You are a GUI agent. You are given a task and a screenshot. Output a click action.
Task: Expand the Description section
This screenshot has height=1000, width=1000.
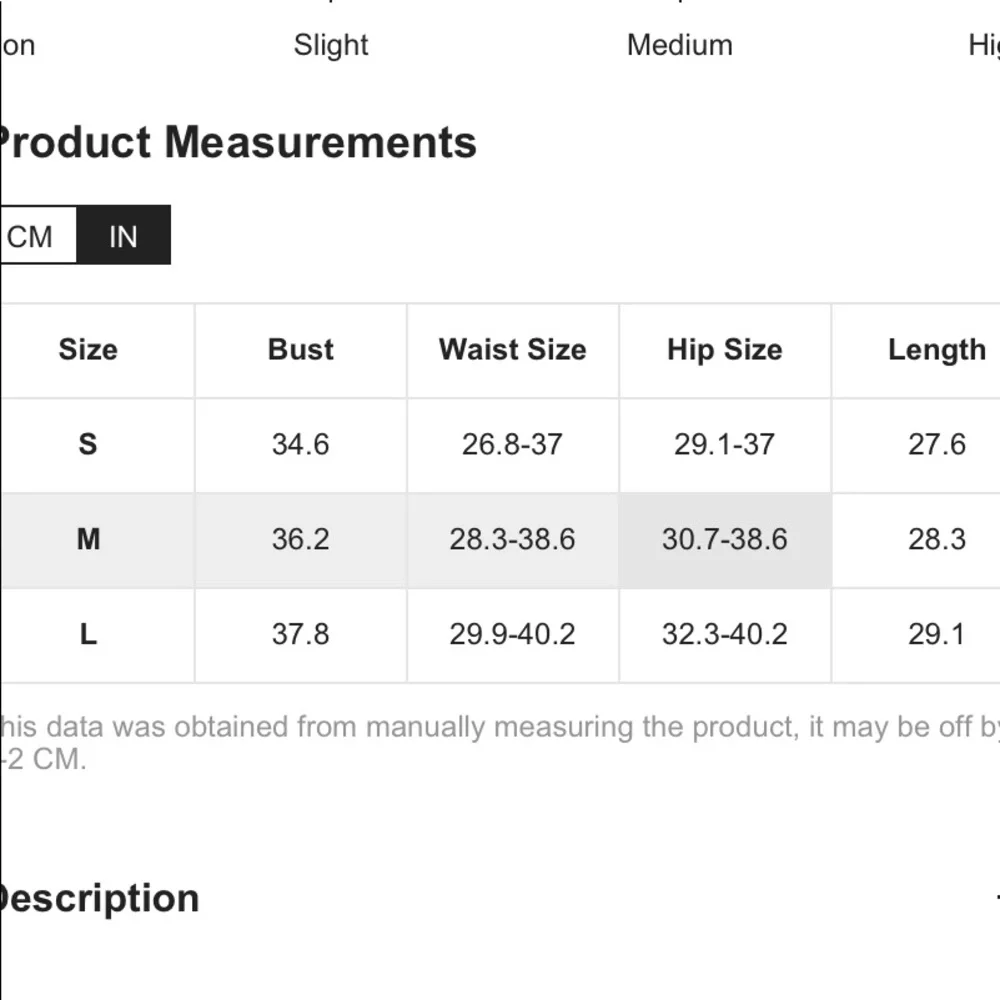click(x=100, y=898)
